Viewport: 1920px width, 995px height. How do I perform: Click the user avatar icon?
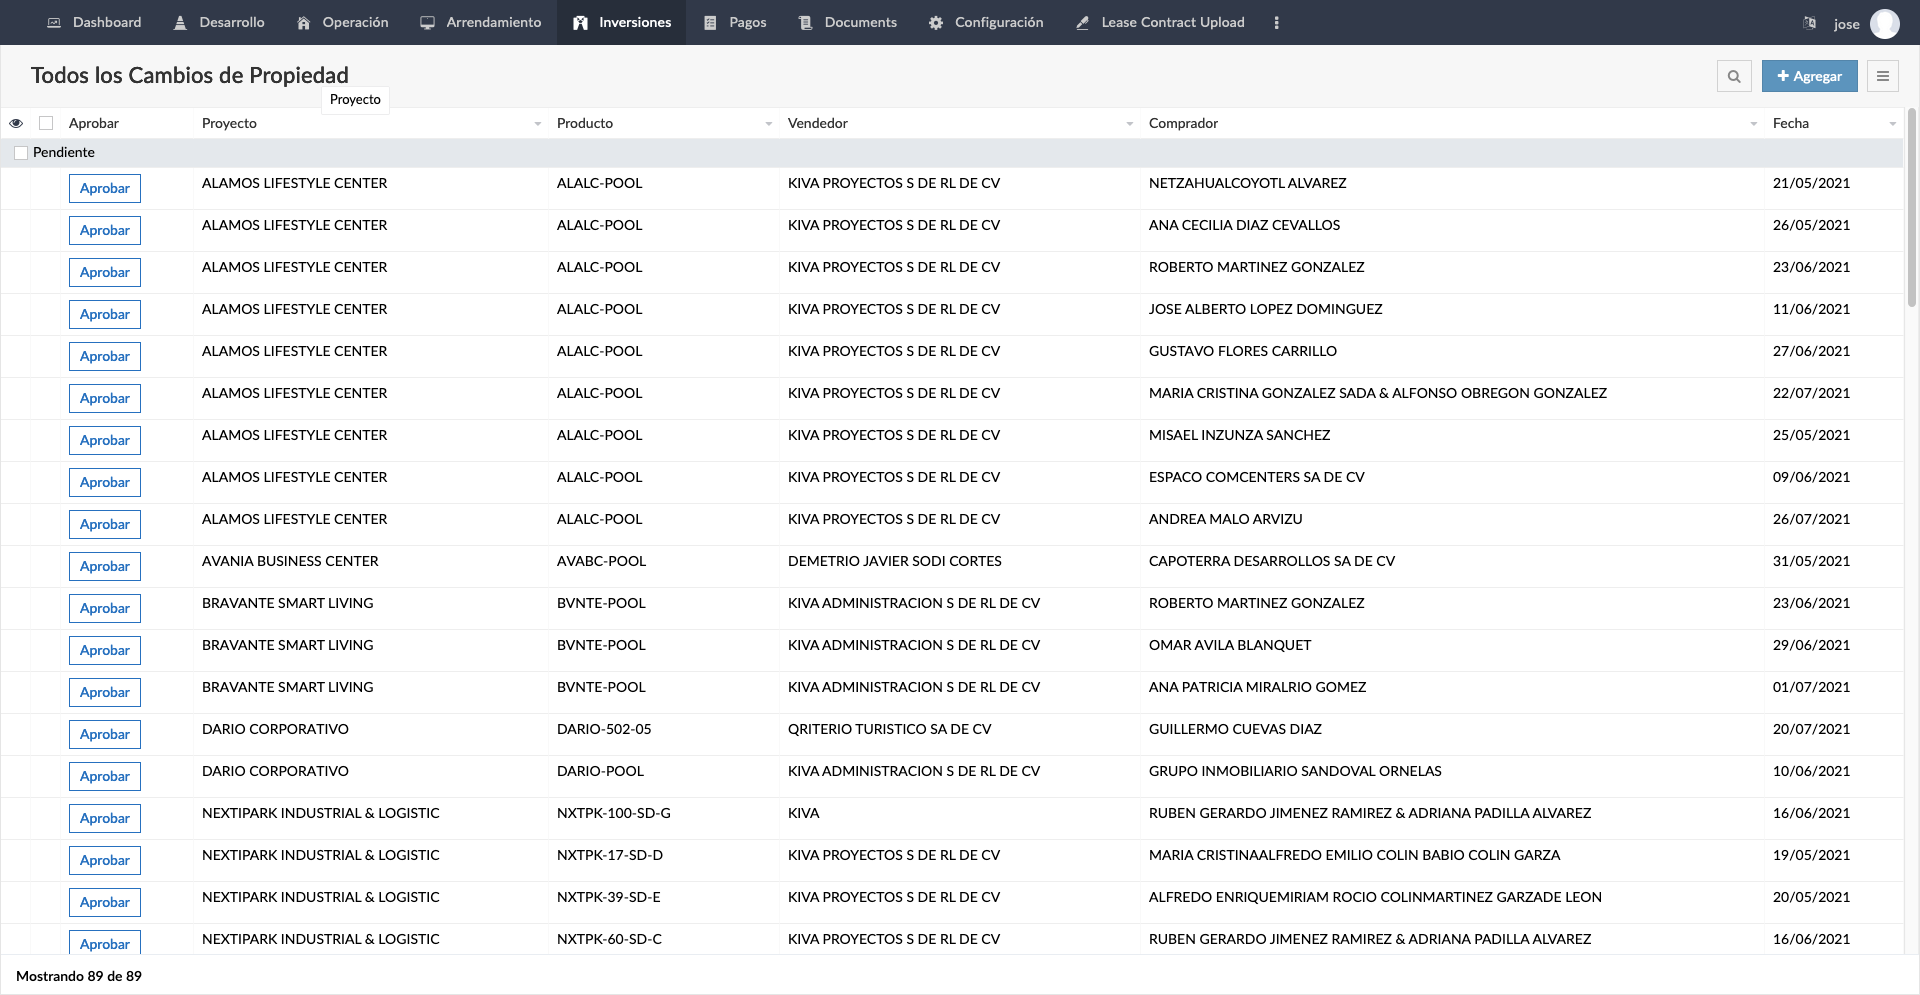1884,23
